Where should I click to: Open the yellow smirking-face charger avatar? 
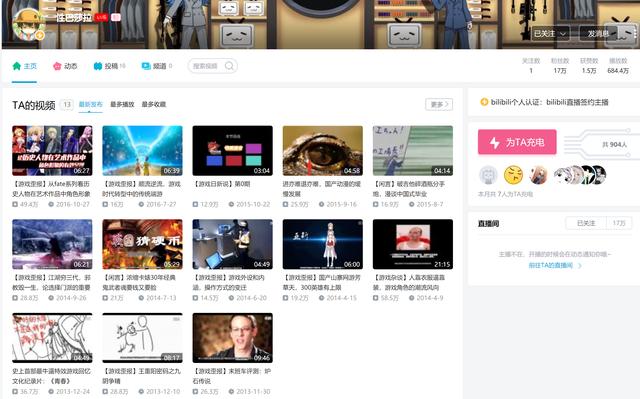point(513,175)
